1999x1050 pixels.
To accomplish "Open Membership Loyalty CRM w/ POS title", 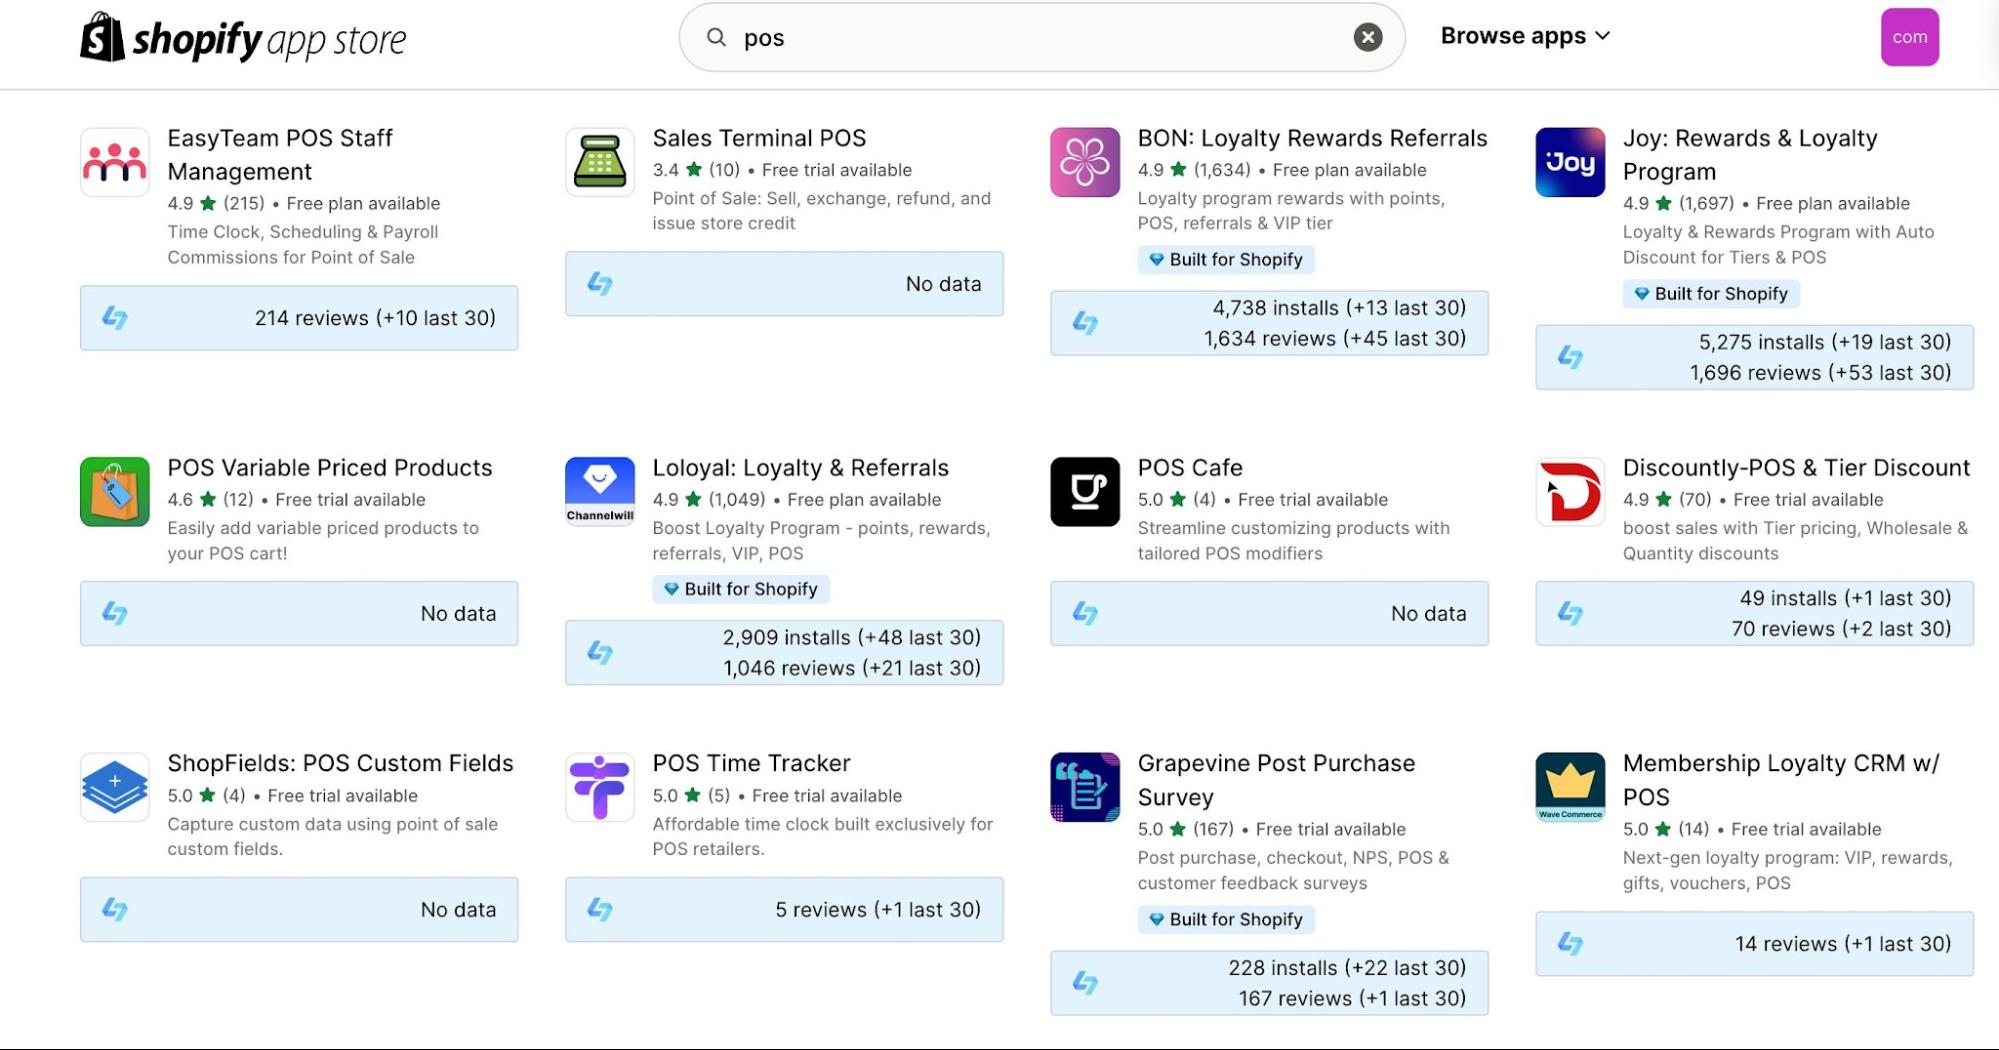I will click(1781, 780).
